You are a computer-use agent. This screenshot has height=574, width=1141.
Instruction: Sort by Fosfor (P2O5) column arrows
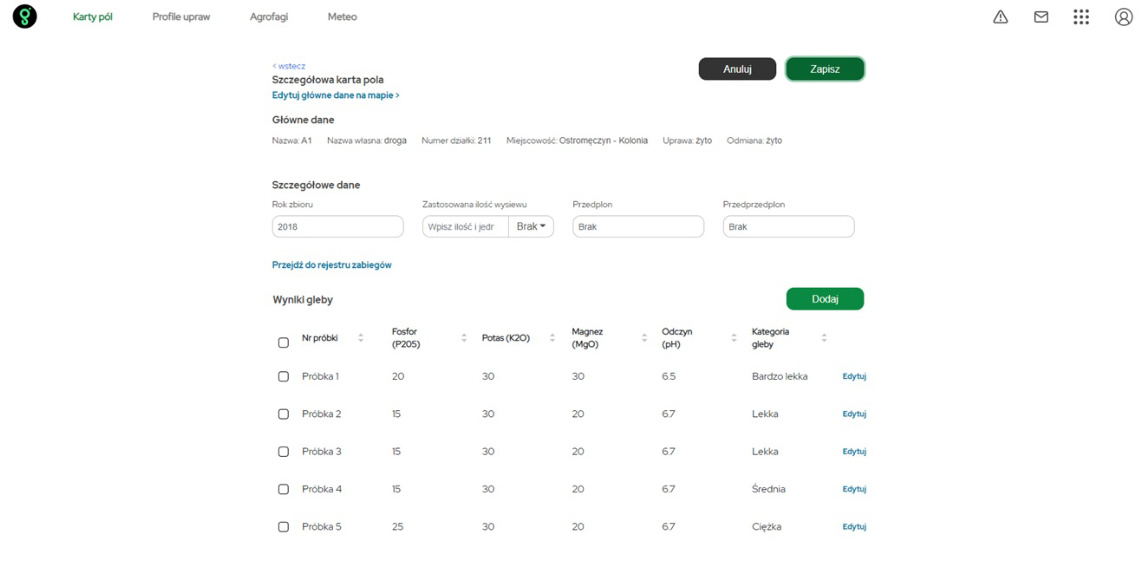[x=464, y=338]
